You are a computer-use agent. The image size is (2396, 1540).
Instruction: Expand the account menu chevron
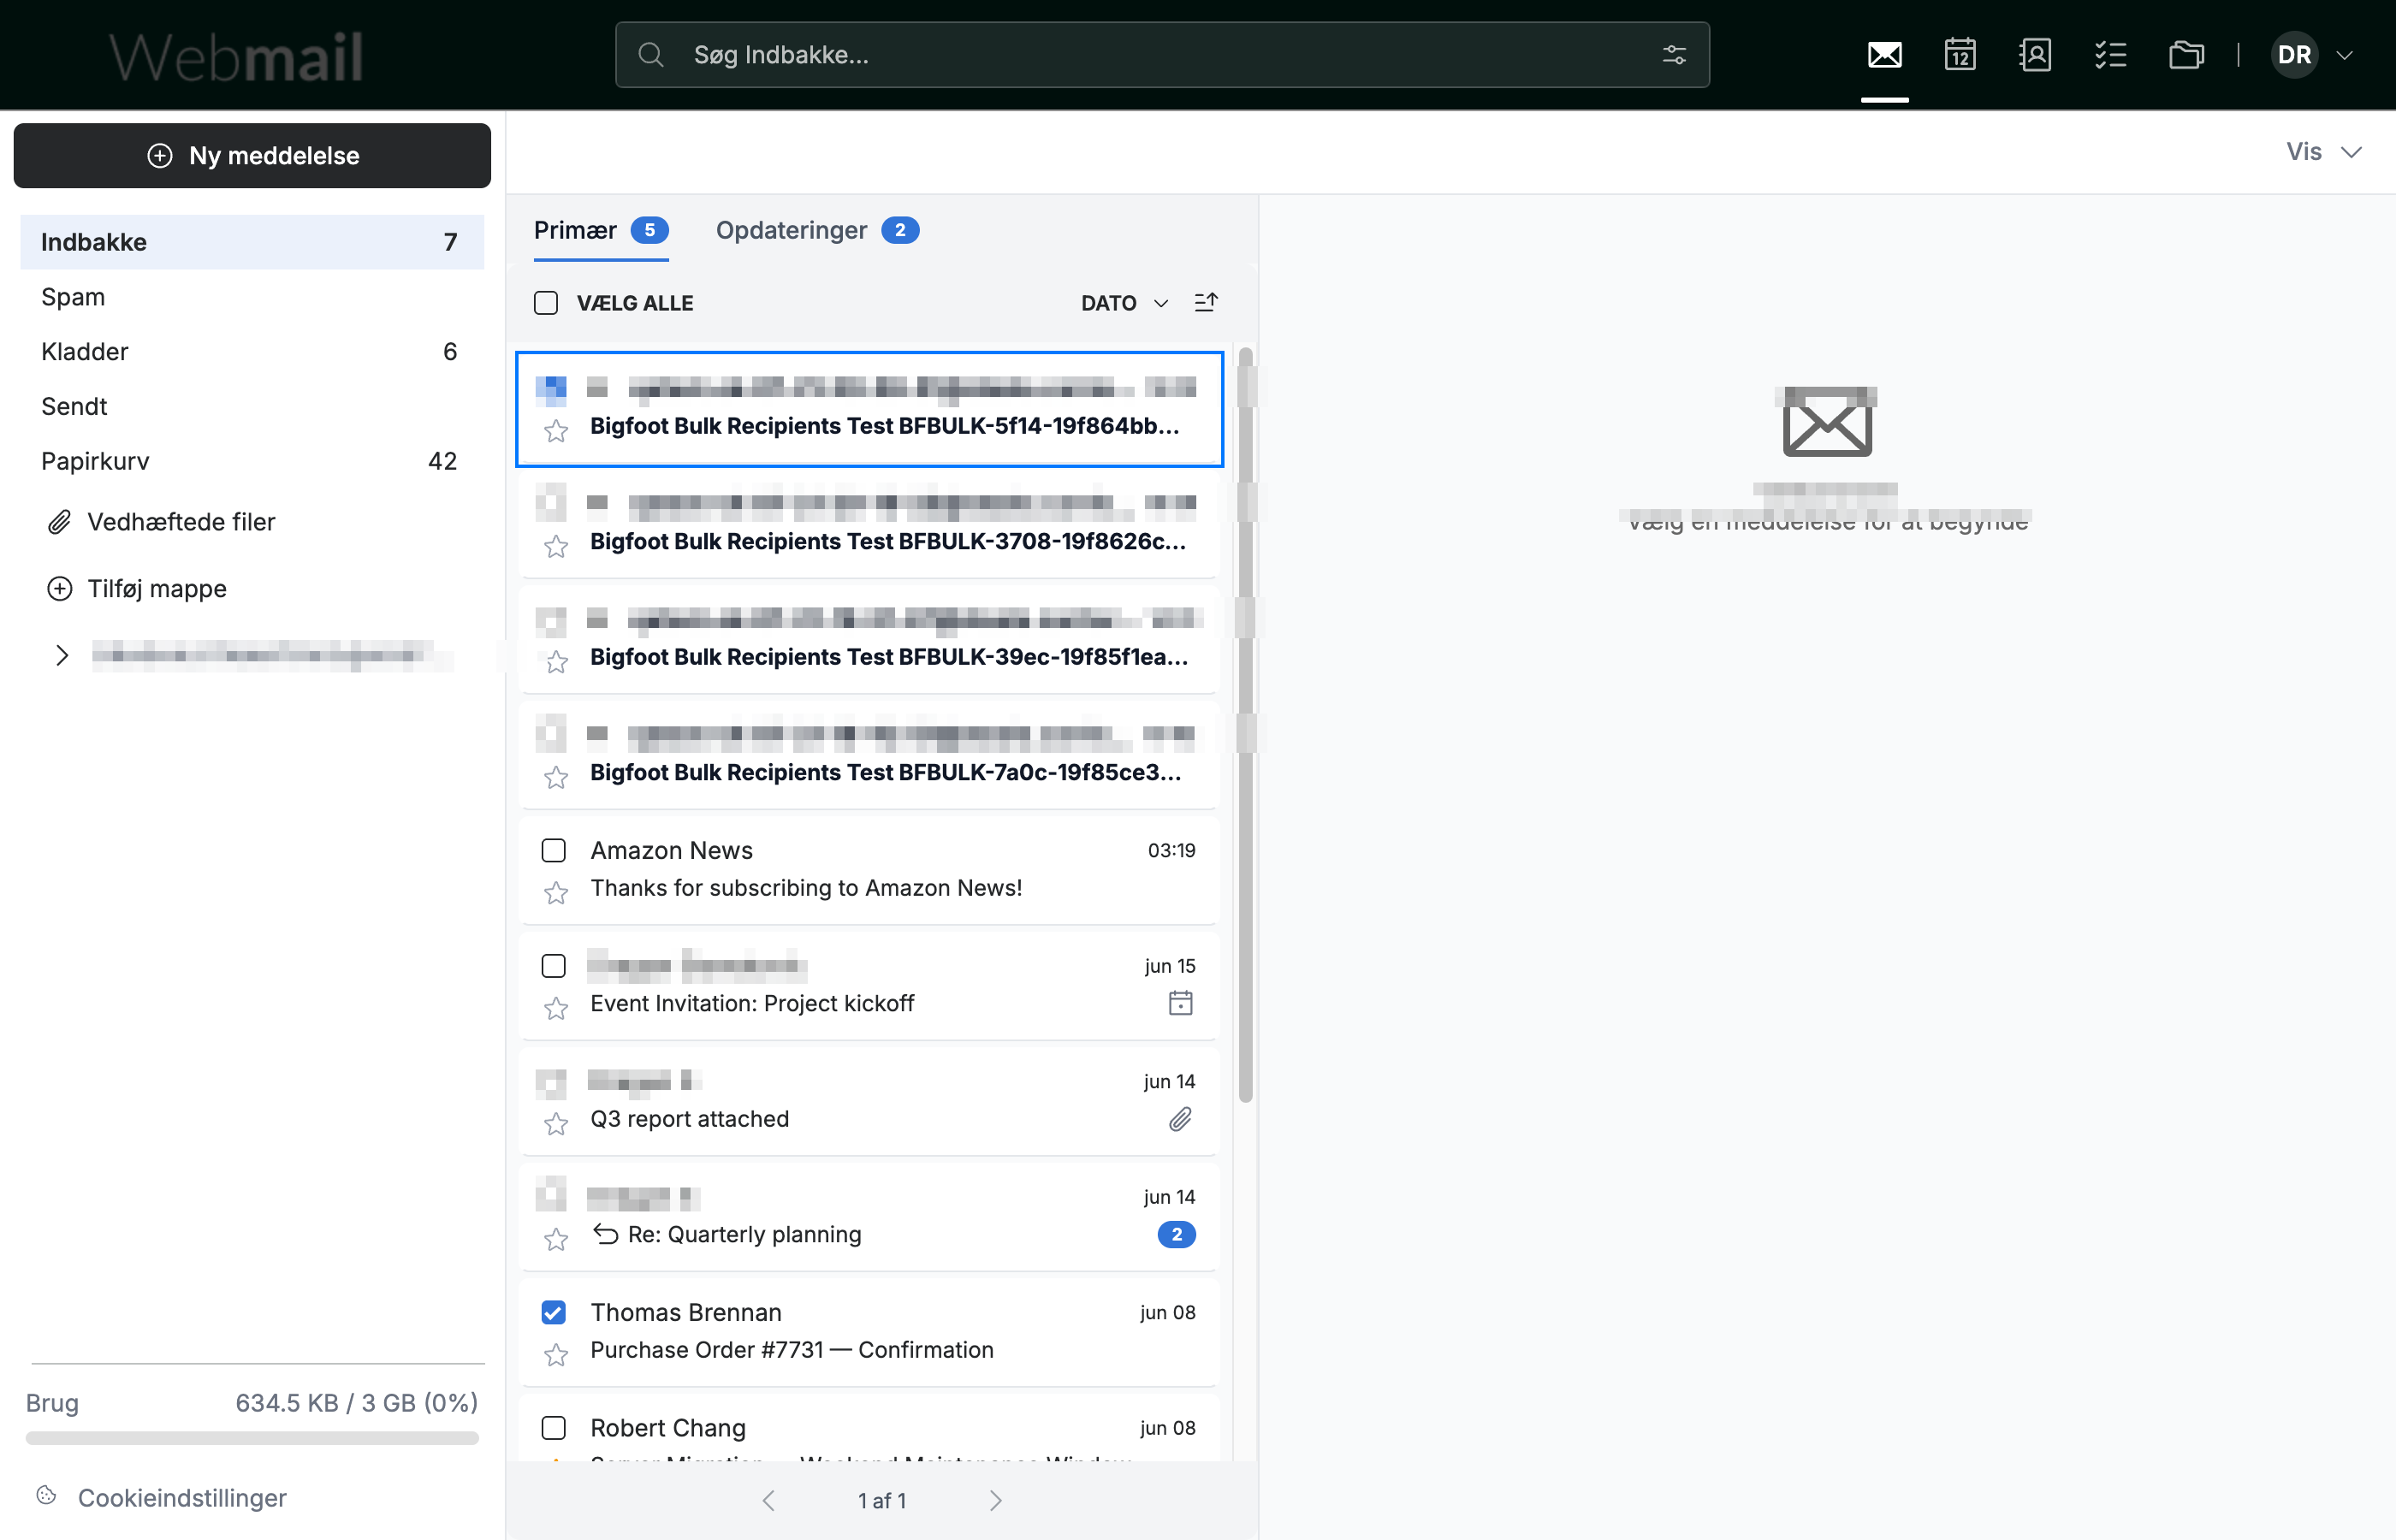click(x=2344, y=55)
